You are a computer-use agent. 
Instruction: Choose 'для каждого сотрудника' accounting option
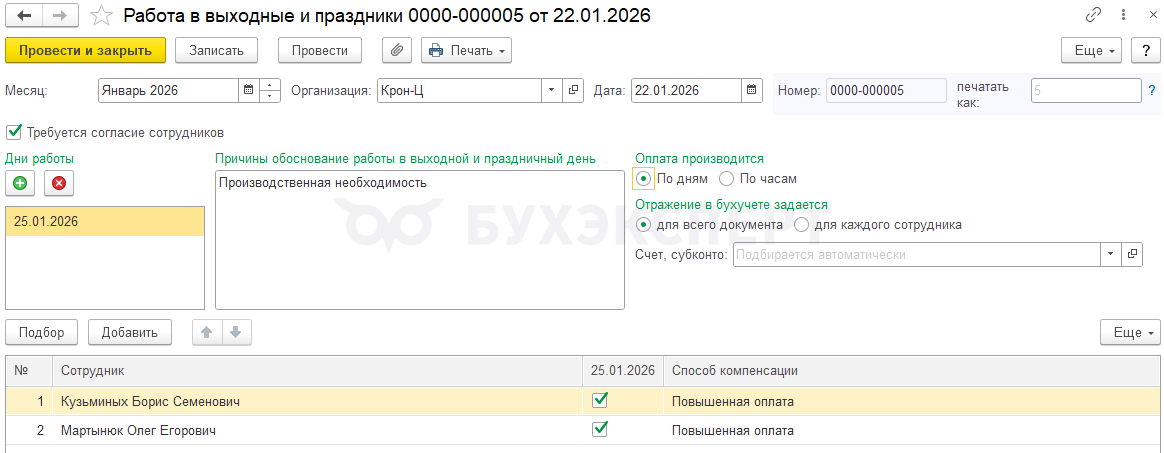[x=801, y=225]
